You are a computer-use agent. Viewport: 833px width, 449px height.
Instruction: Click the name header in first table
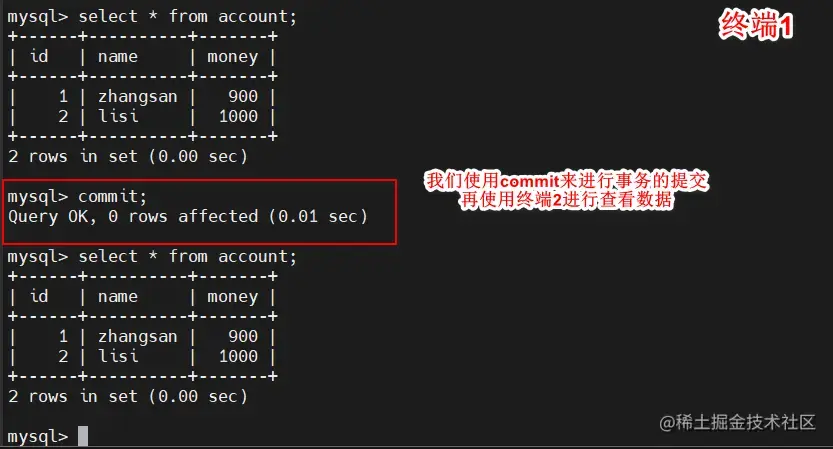pos(118,56)
